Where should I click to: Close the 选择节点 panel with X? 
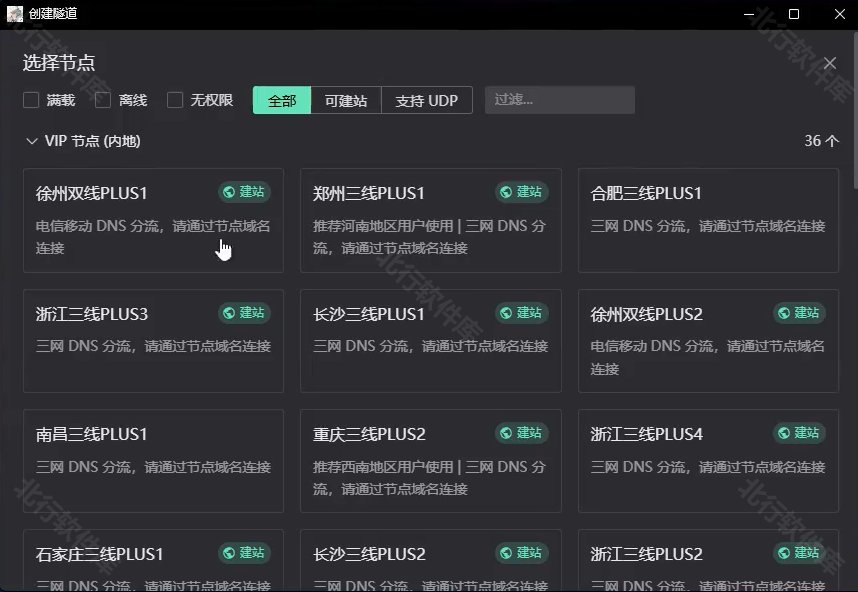(x=829, y=63)
